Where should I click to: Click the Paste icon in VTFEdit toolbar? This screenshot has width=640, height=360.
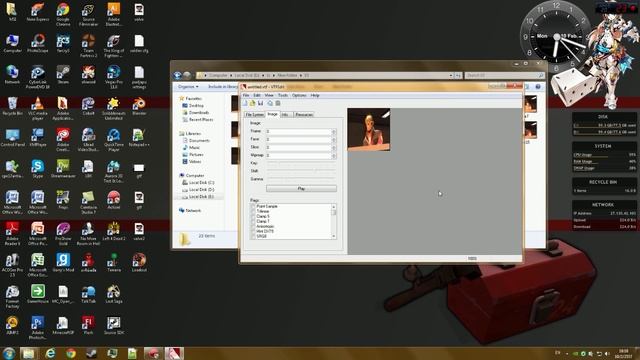click(x=278, y=104)
